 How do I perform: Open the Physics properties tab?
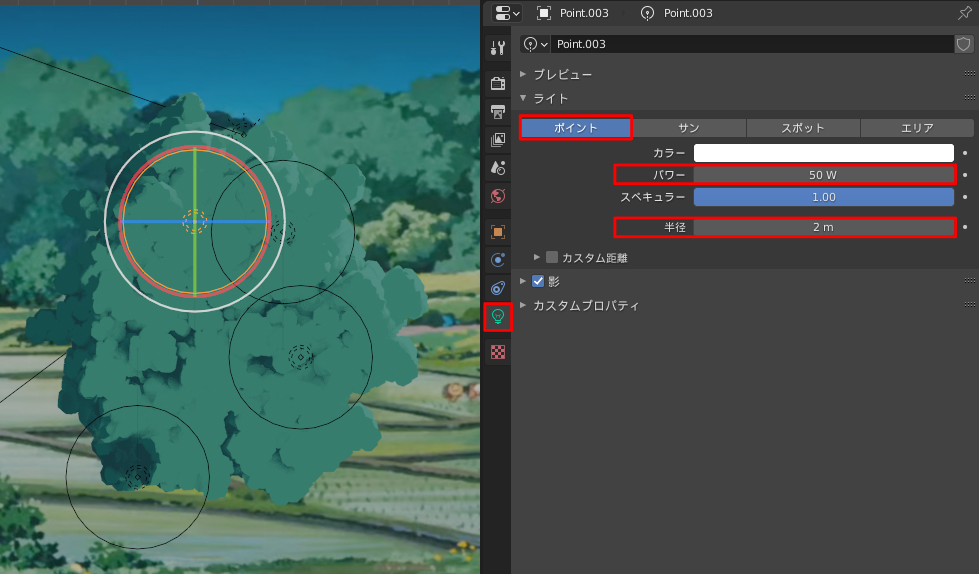click(498, 260)
